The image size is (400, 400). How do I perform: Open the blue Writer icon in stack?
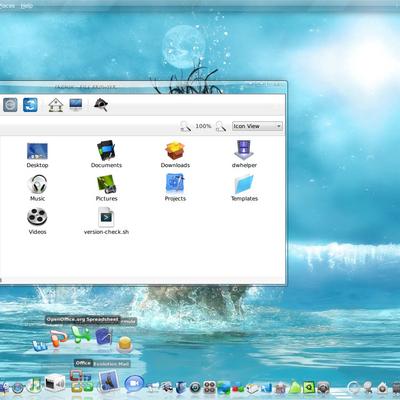pyautogui.click(x=40, y=346)
